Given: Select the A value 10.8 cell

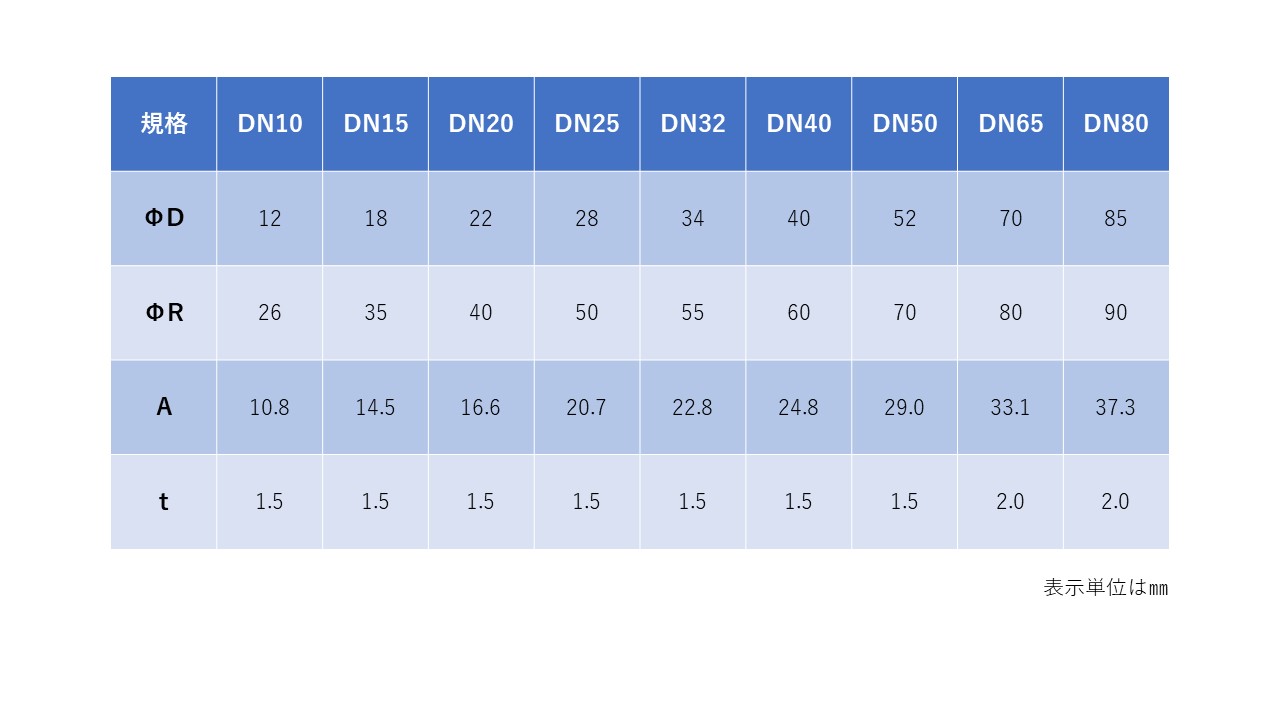Looking at the screenshot, I should pyautogui.click(x=270, y=407).
